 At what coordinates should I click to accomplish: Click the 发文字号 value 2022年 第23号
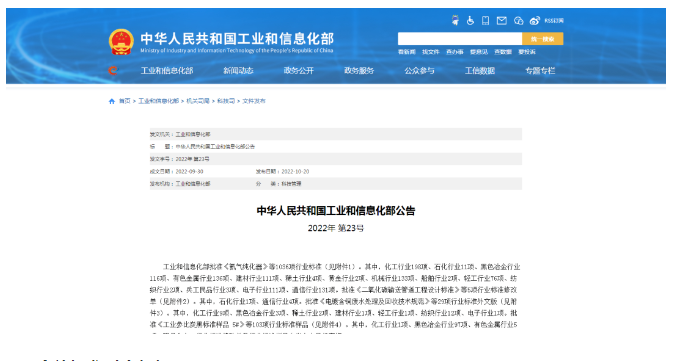(193, 159)
